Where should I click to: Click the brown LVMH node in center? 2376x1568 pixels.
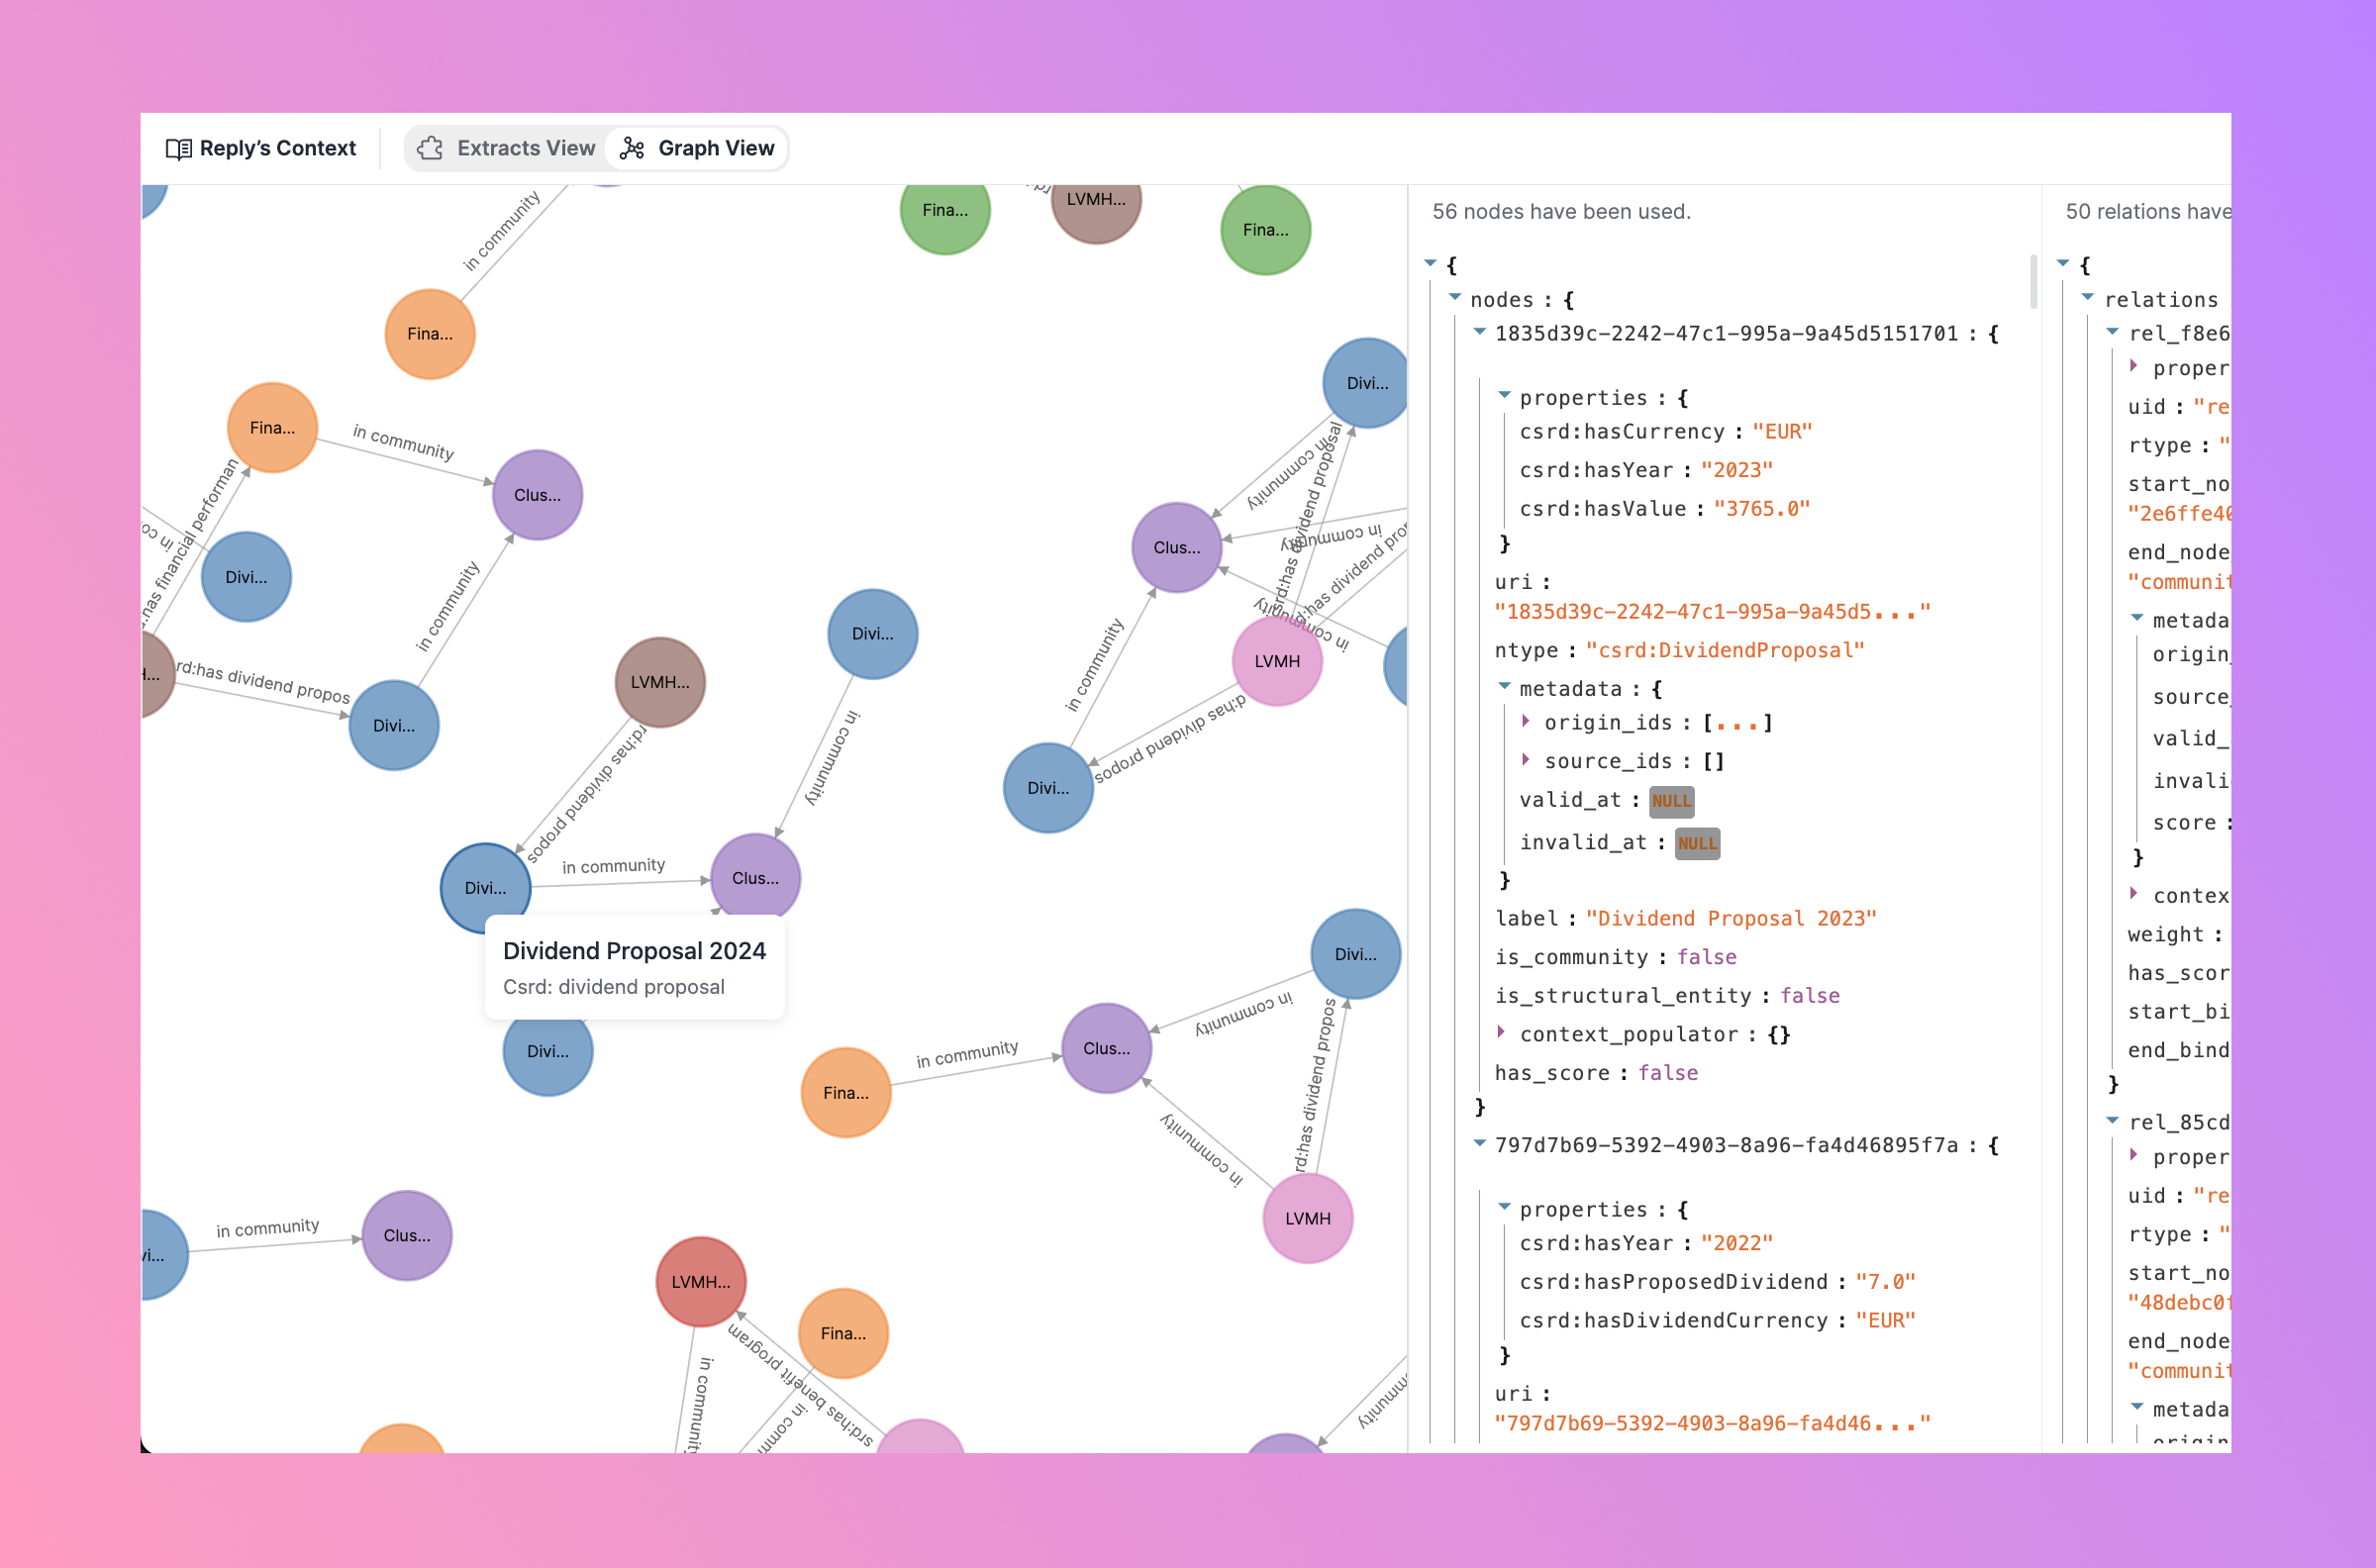coord(660,682)
